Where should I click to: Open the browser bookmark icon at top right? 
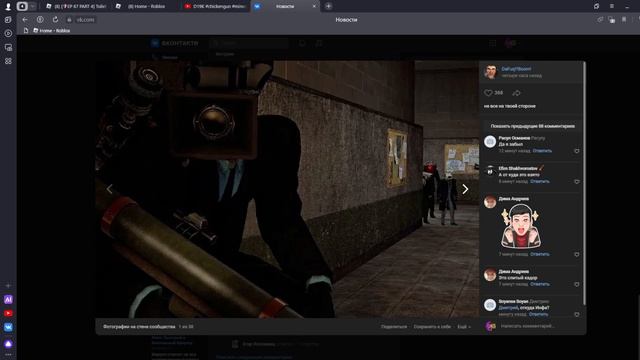[624, 20]
